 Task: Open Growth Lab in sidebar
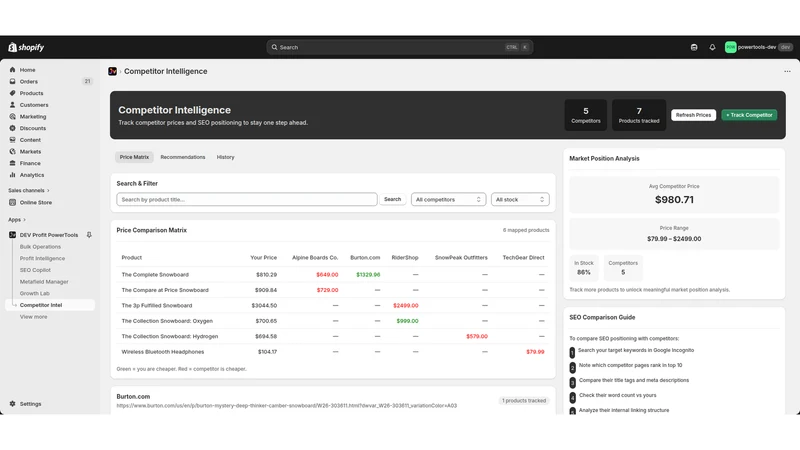click(35, 294)
